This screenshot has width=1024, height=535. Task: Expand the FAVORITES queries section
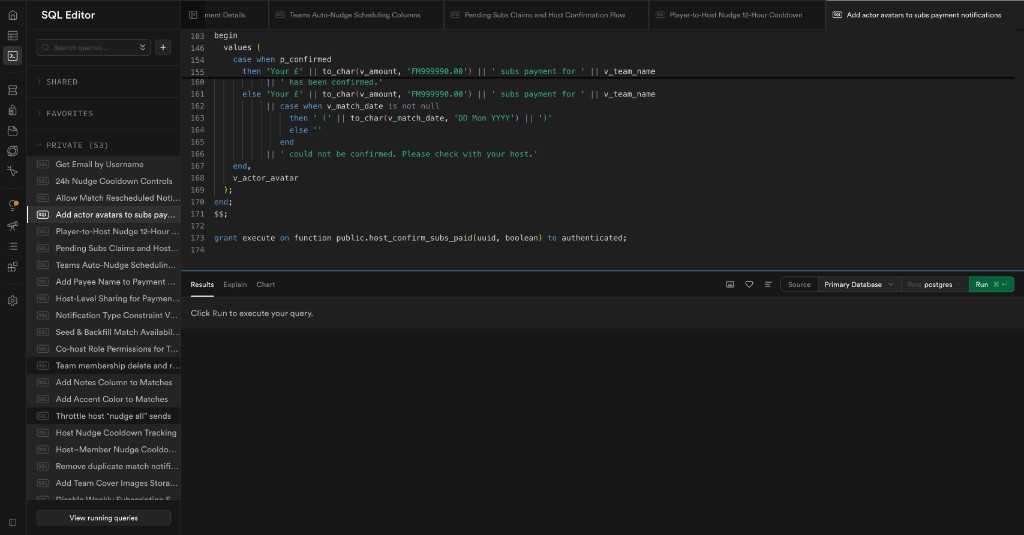(69, 114)
